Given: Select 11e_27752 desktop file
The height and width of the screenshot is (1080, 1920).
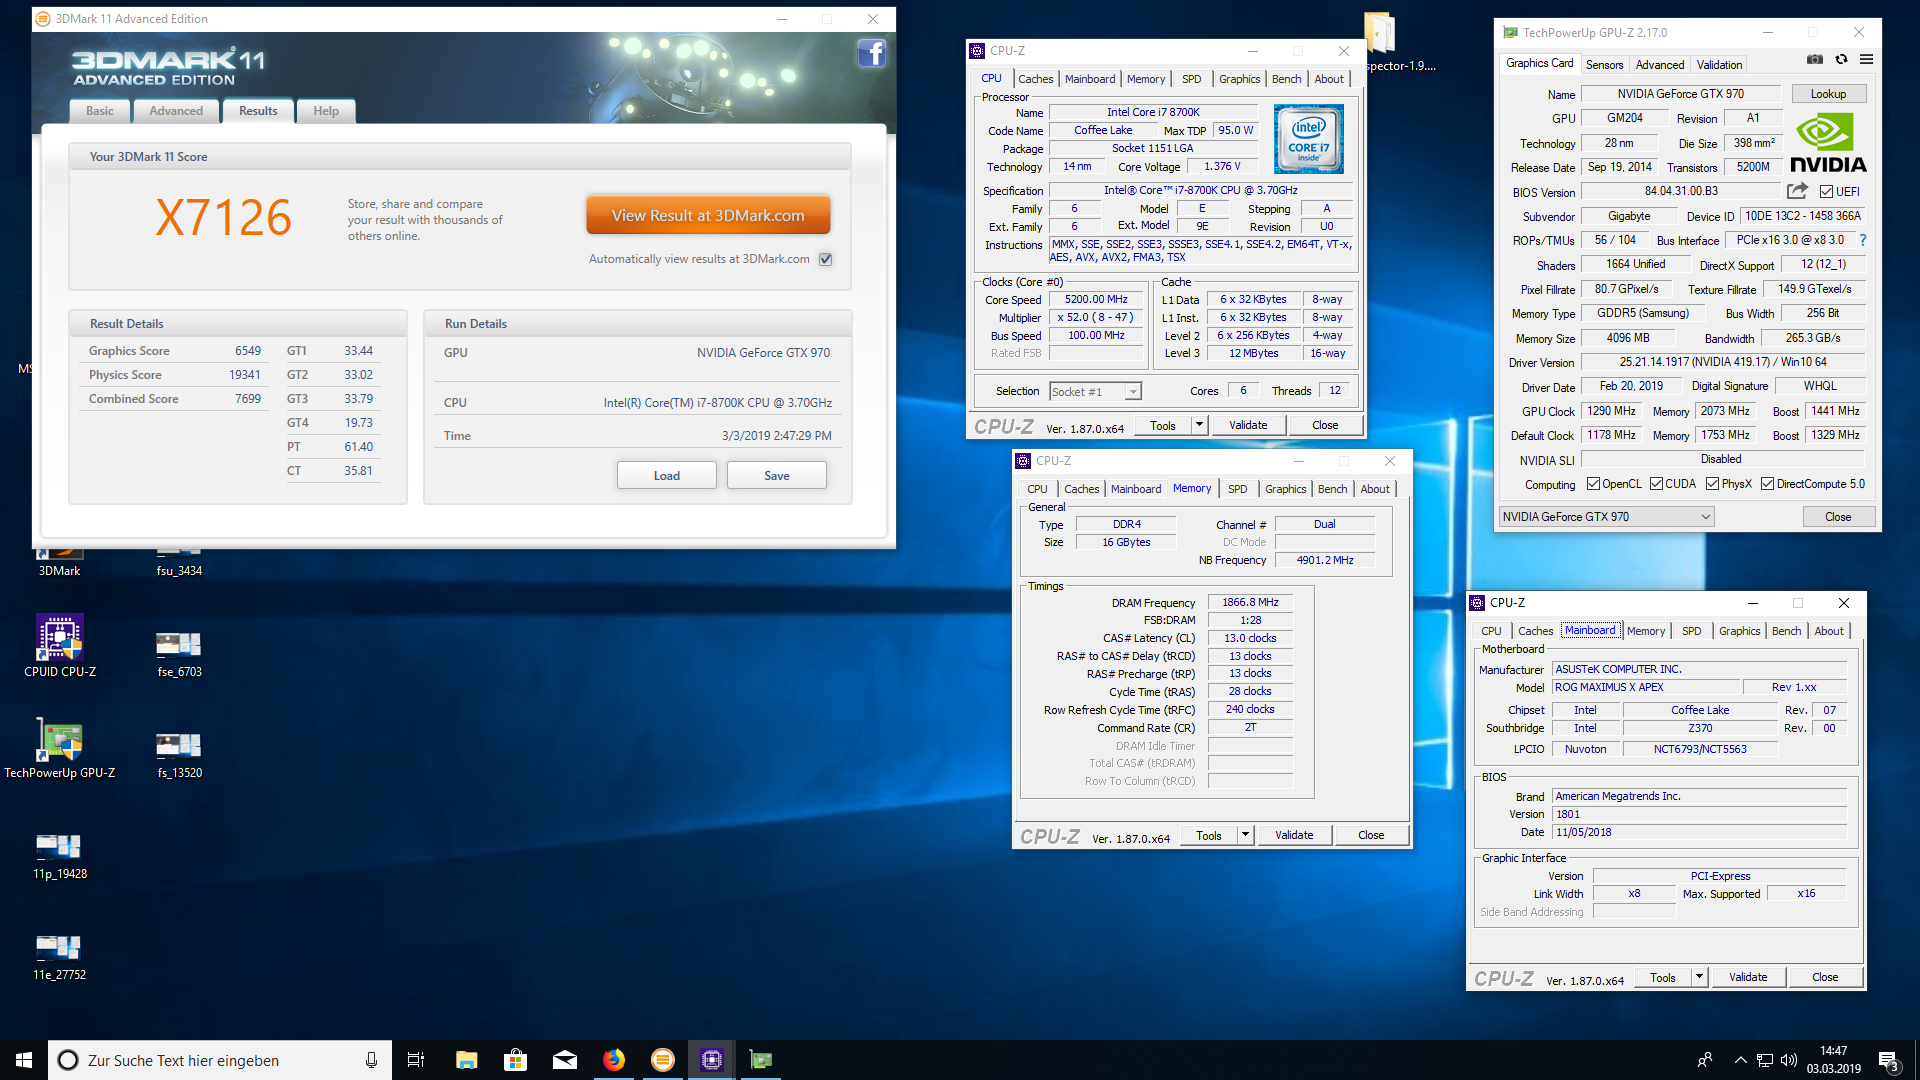Looking at the screenshot, I should click(60, 957).
